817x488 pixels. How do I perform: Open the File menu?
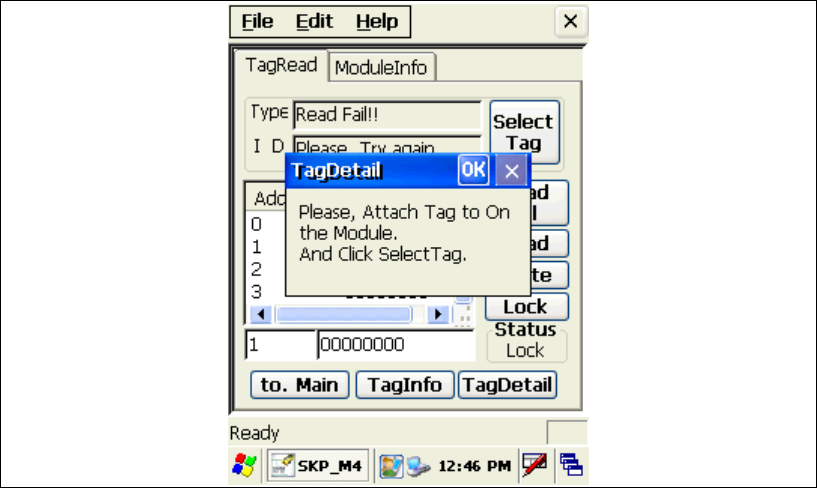pos(257,21)
